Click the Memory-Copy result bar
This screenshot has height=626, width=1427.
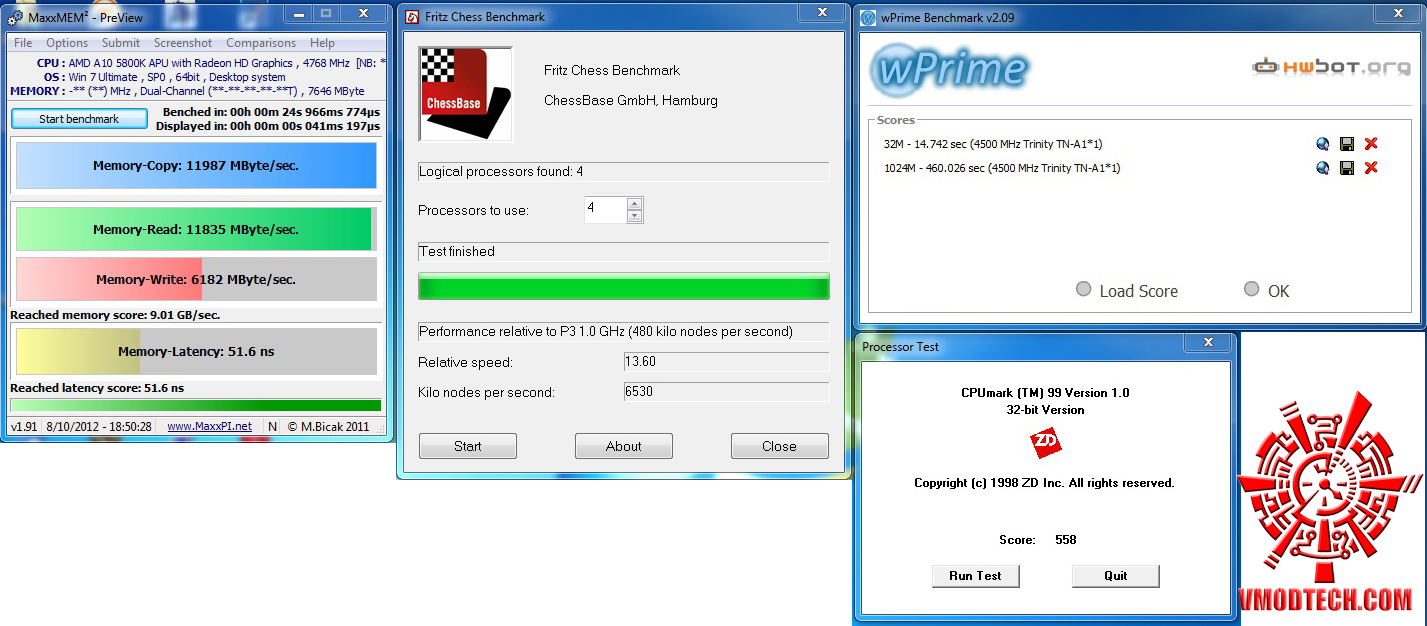click(x=196, y=165)
